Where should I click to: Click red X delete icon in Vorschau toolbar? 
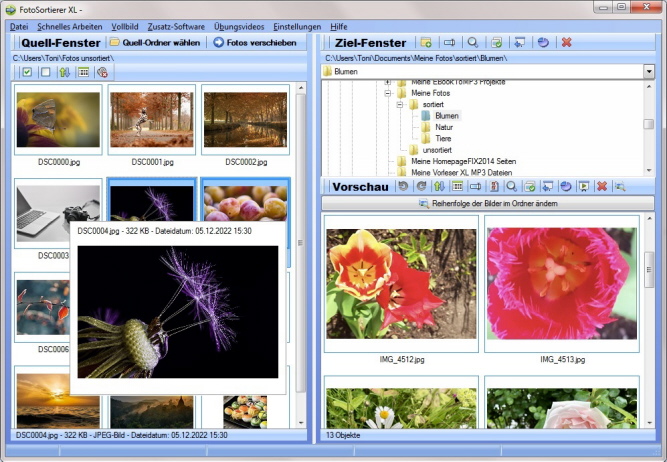click(602, 186)
